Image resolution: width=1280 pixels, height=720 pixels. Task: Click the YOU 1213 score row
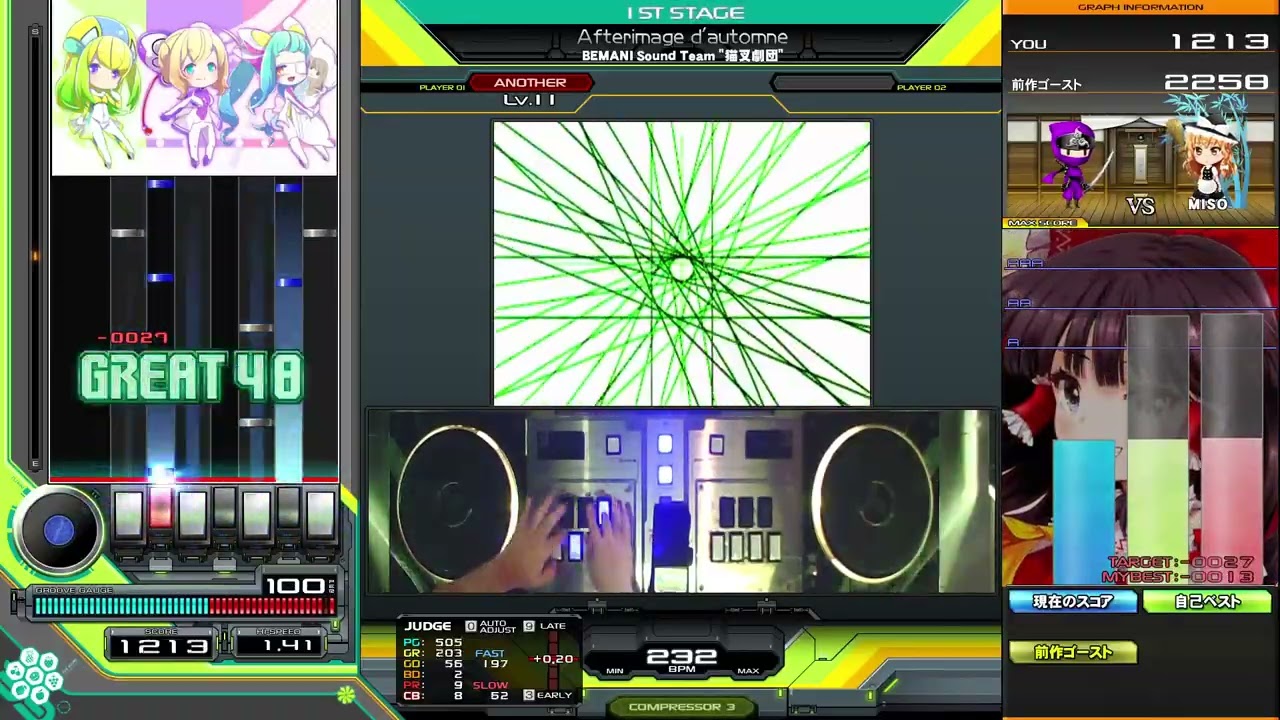[x=1140, y=42]
